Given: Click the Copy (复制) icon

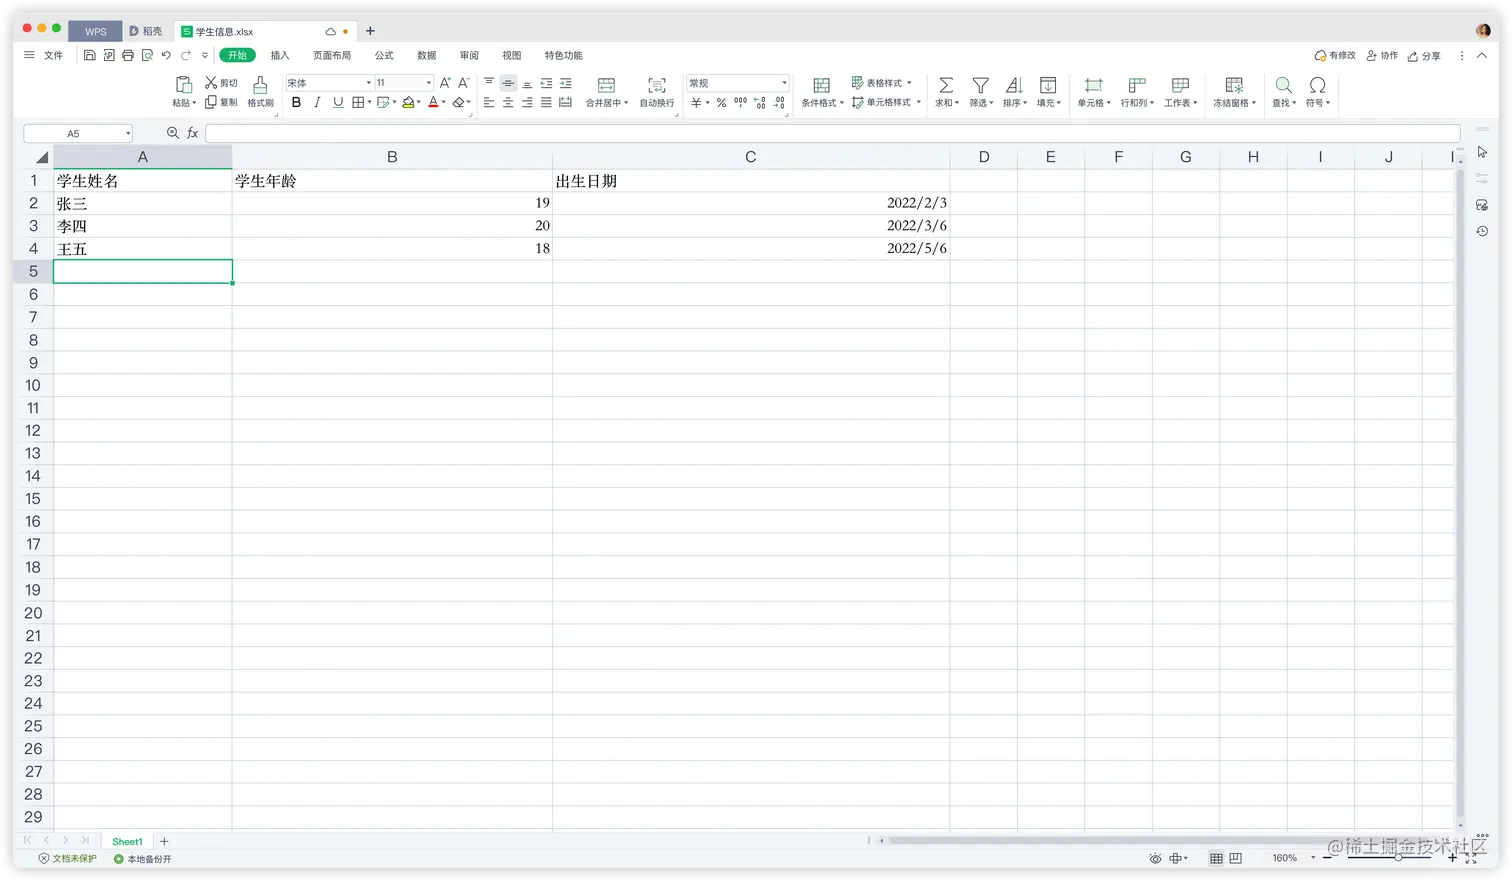Looking at the screenshot, I should pos(211,102).
